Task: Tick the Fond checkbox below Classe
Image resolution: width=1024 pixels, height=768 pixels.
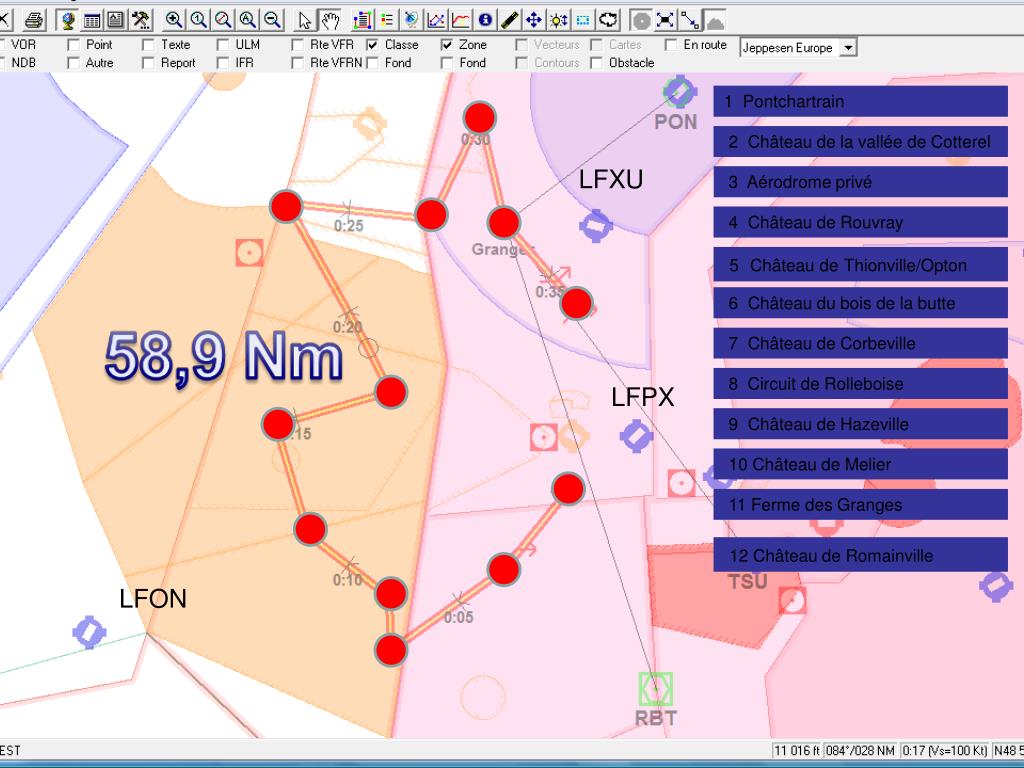Action: click(372, 63)
